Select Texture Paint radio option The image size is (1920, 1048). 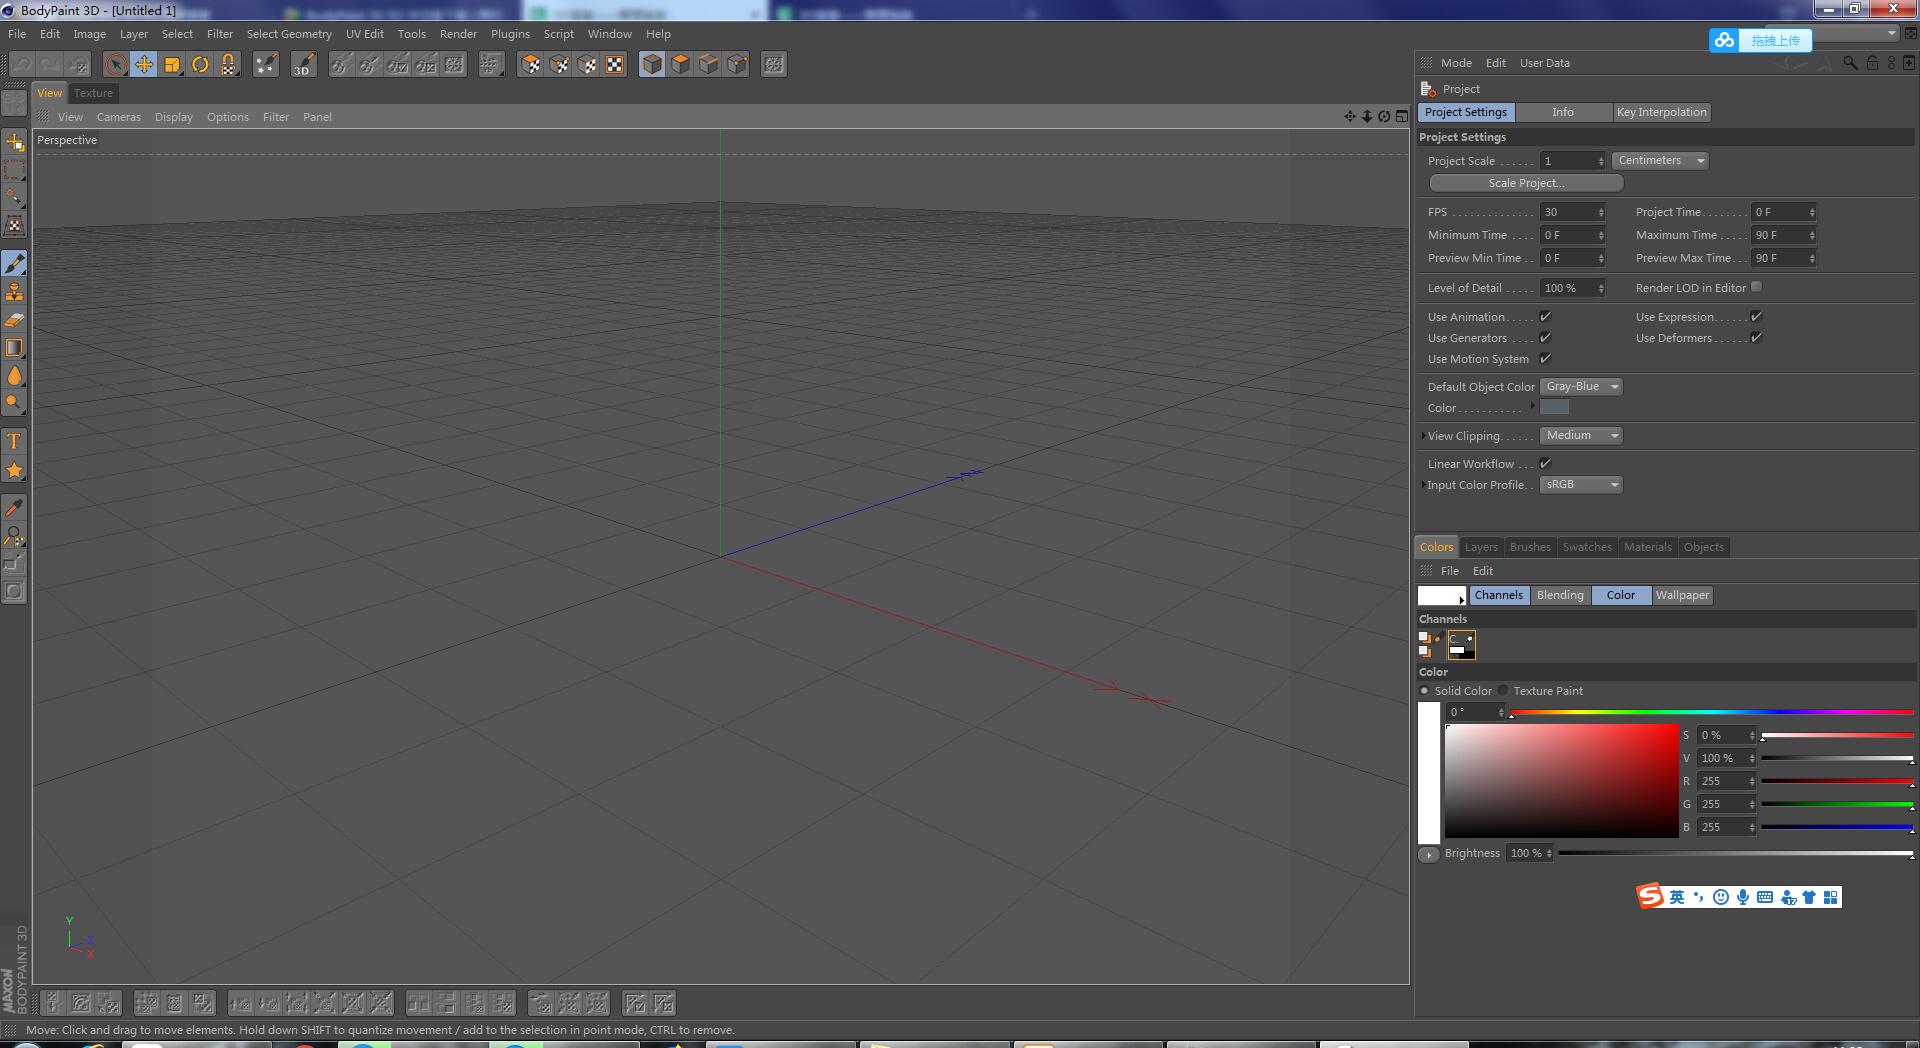click(x=1503, y=691)
